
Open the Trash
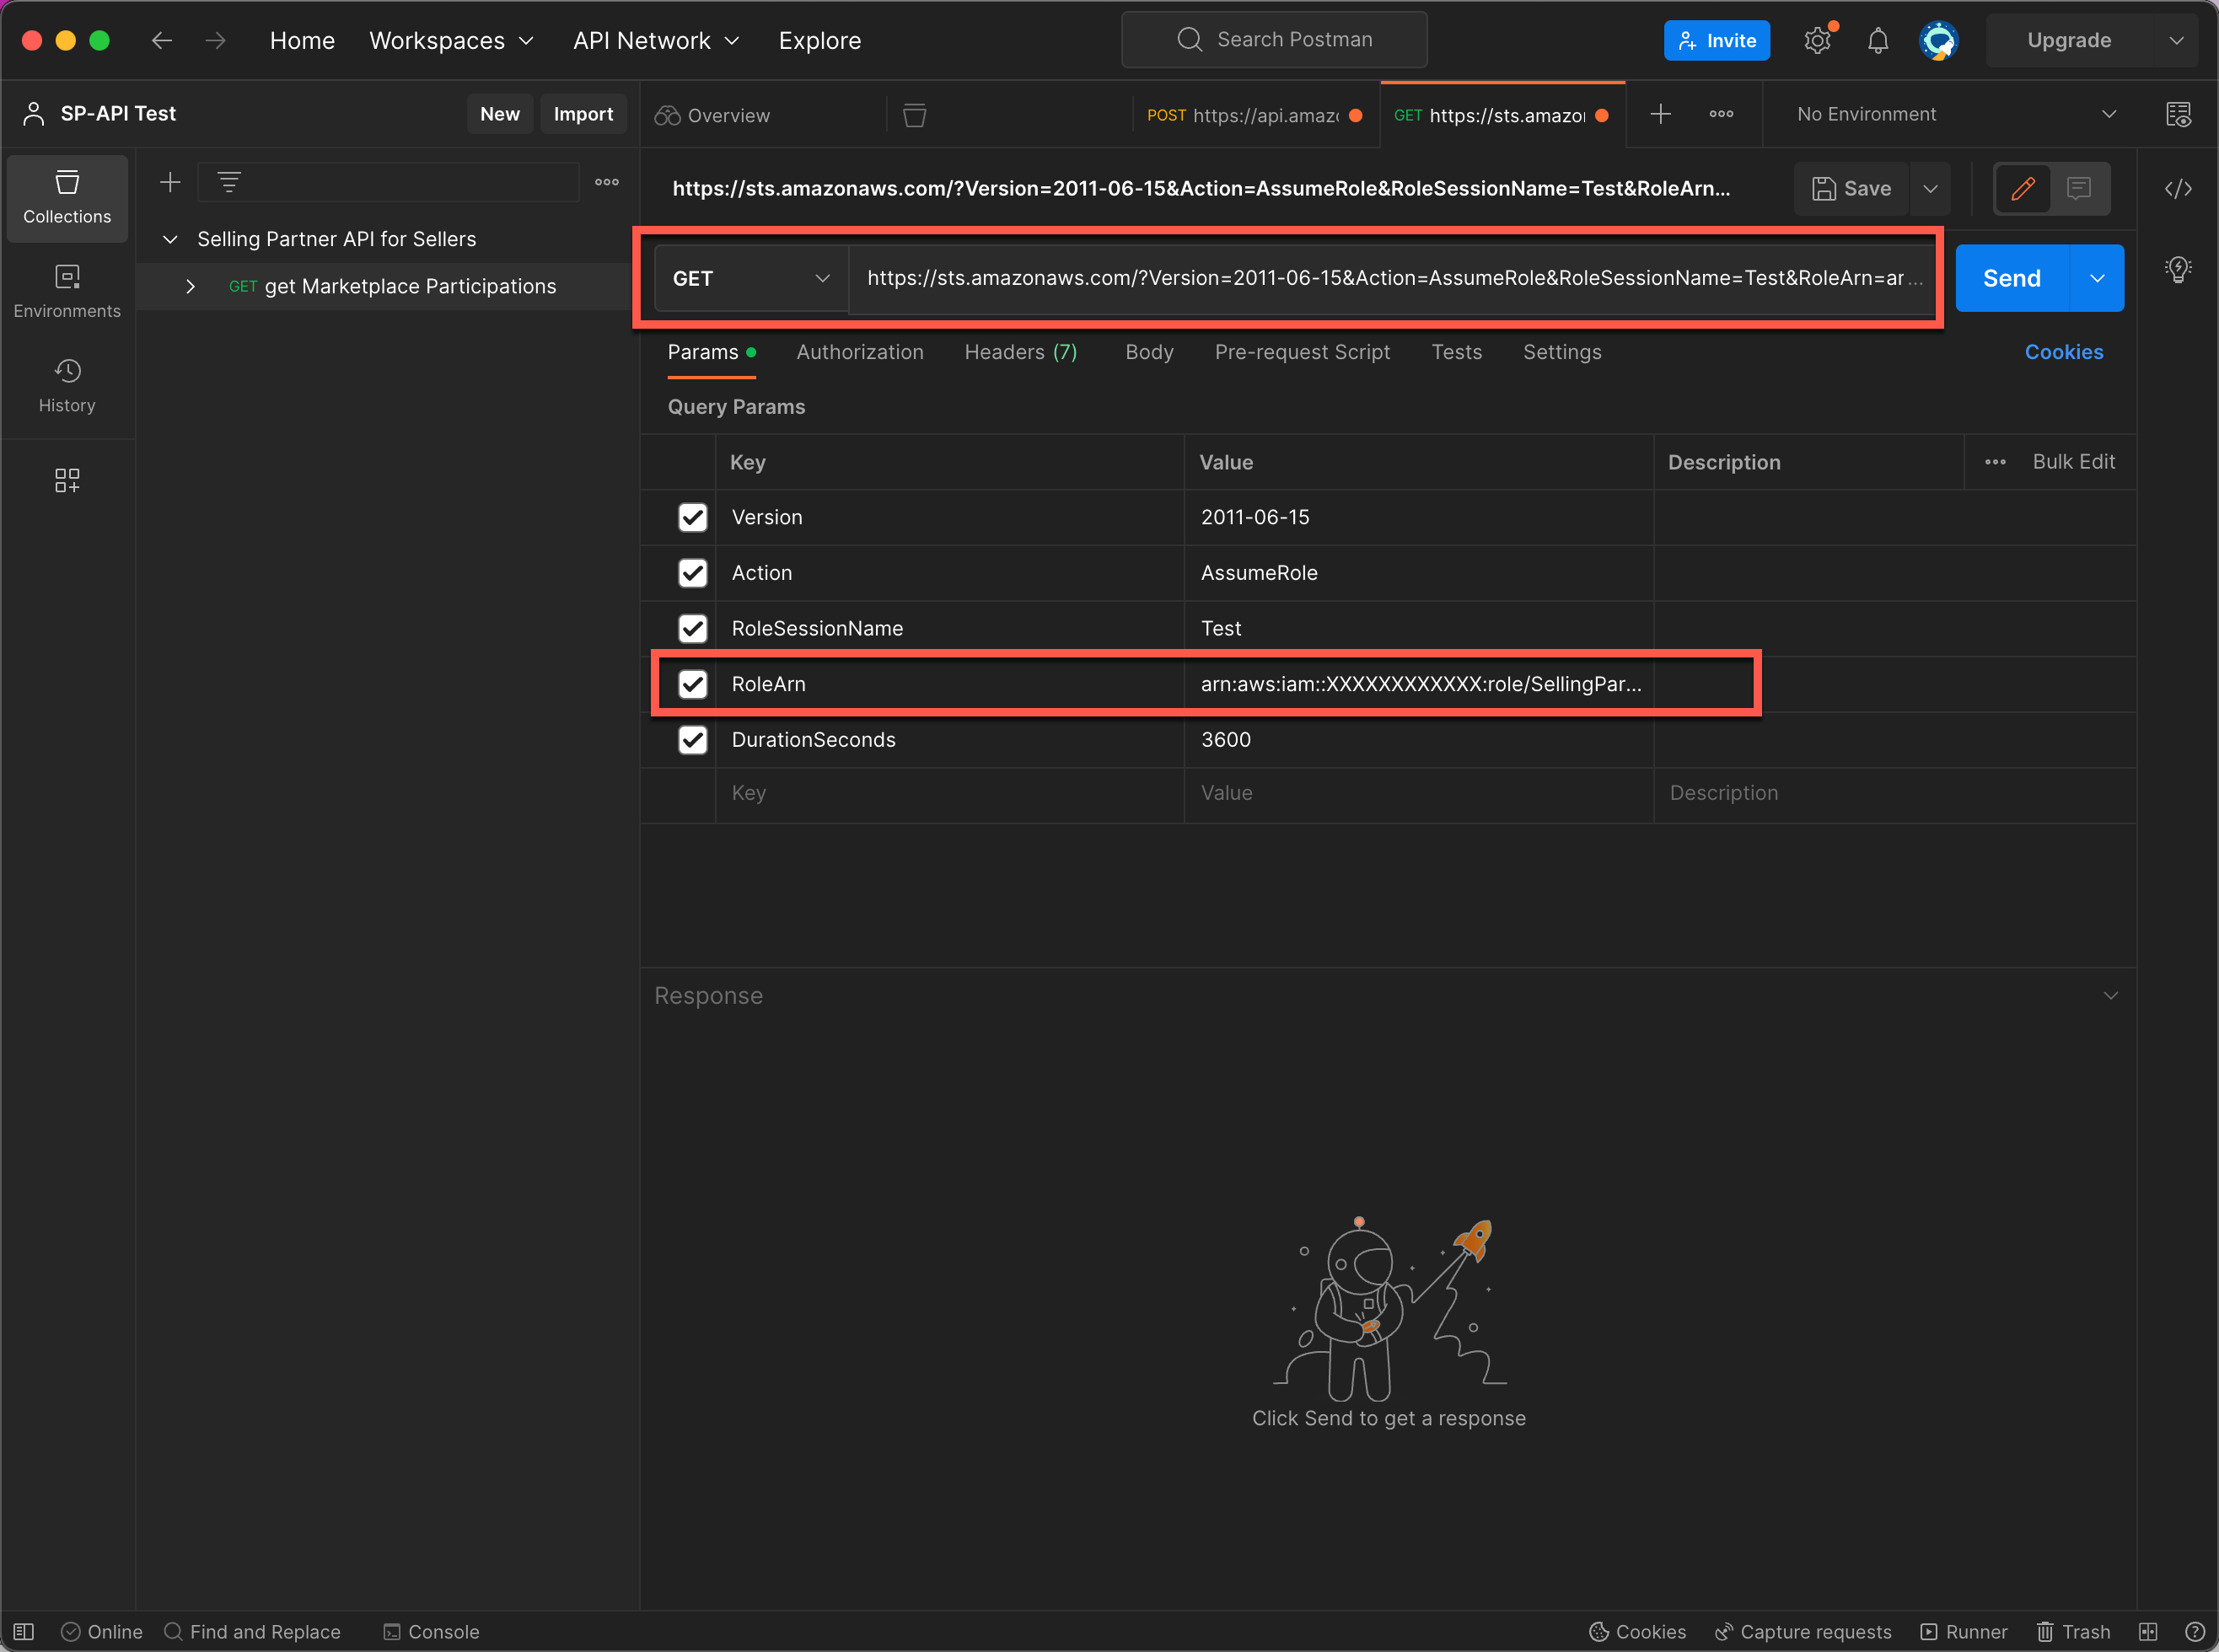(x=2074, y=1631)
